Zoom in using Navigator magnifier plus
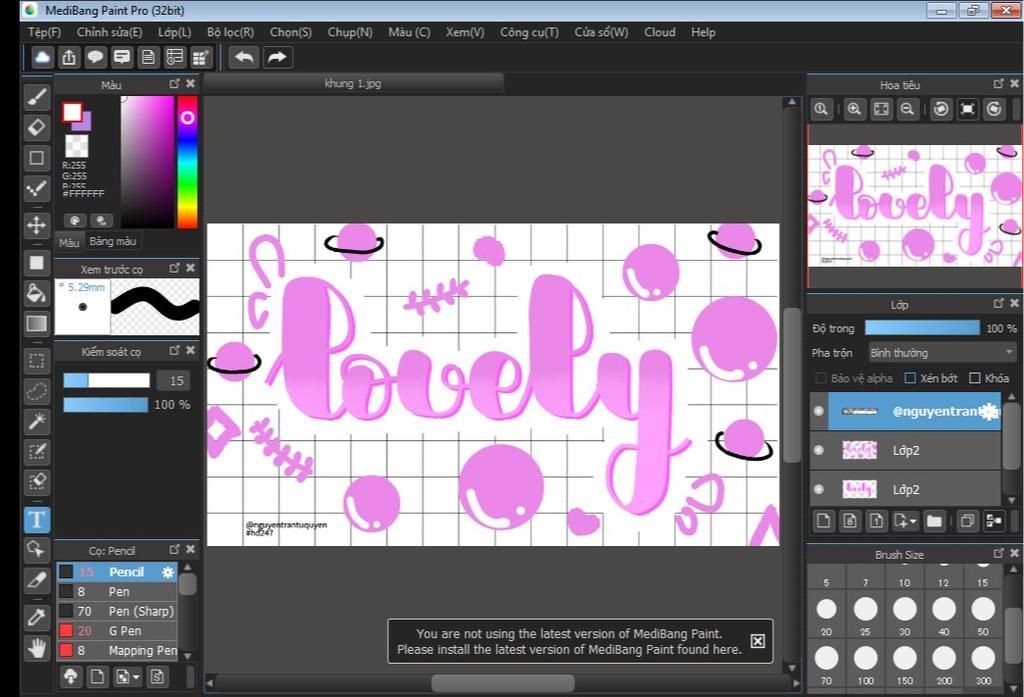The image size is (1024, 697). pos(854,109)
